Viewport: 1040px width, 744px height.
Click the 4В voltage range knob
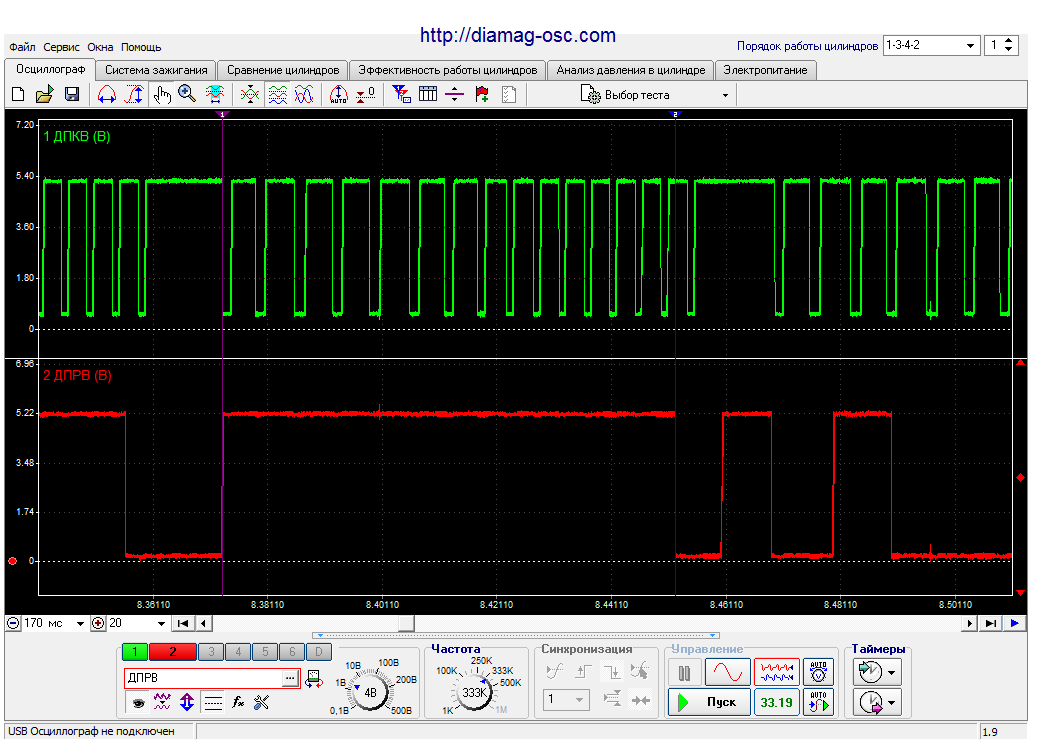[370, 692]
